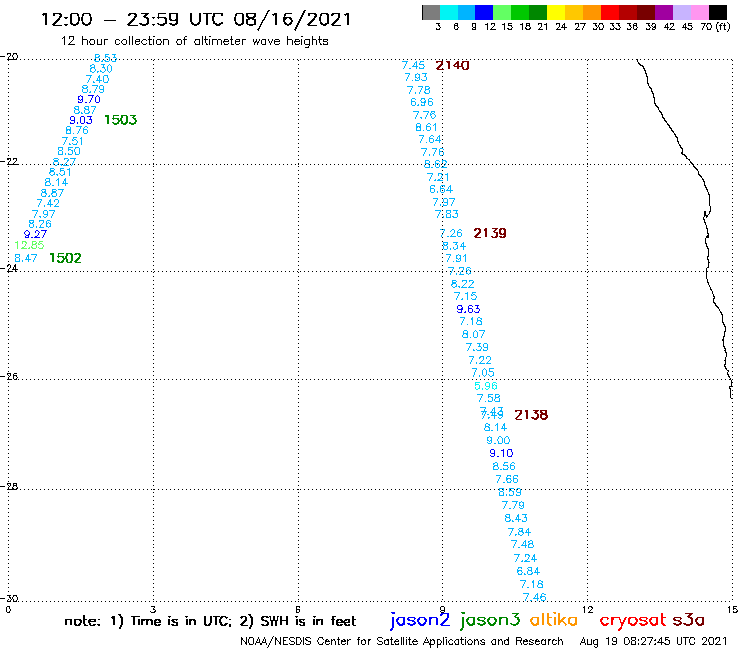
Task: Click the light green swatch in the color scale
Action: tap(502, 12)
